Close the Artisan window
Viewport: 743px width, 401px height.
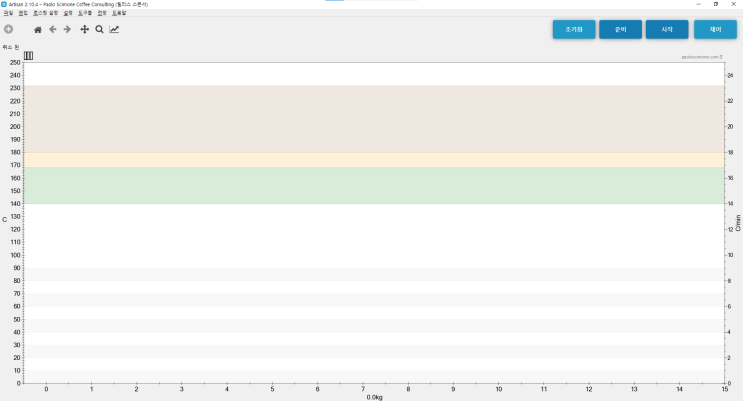pos(734,4)
